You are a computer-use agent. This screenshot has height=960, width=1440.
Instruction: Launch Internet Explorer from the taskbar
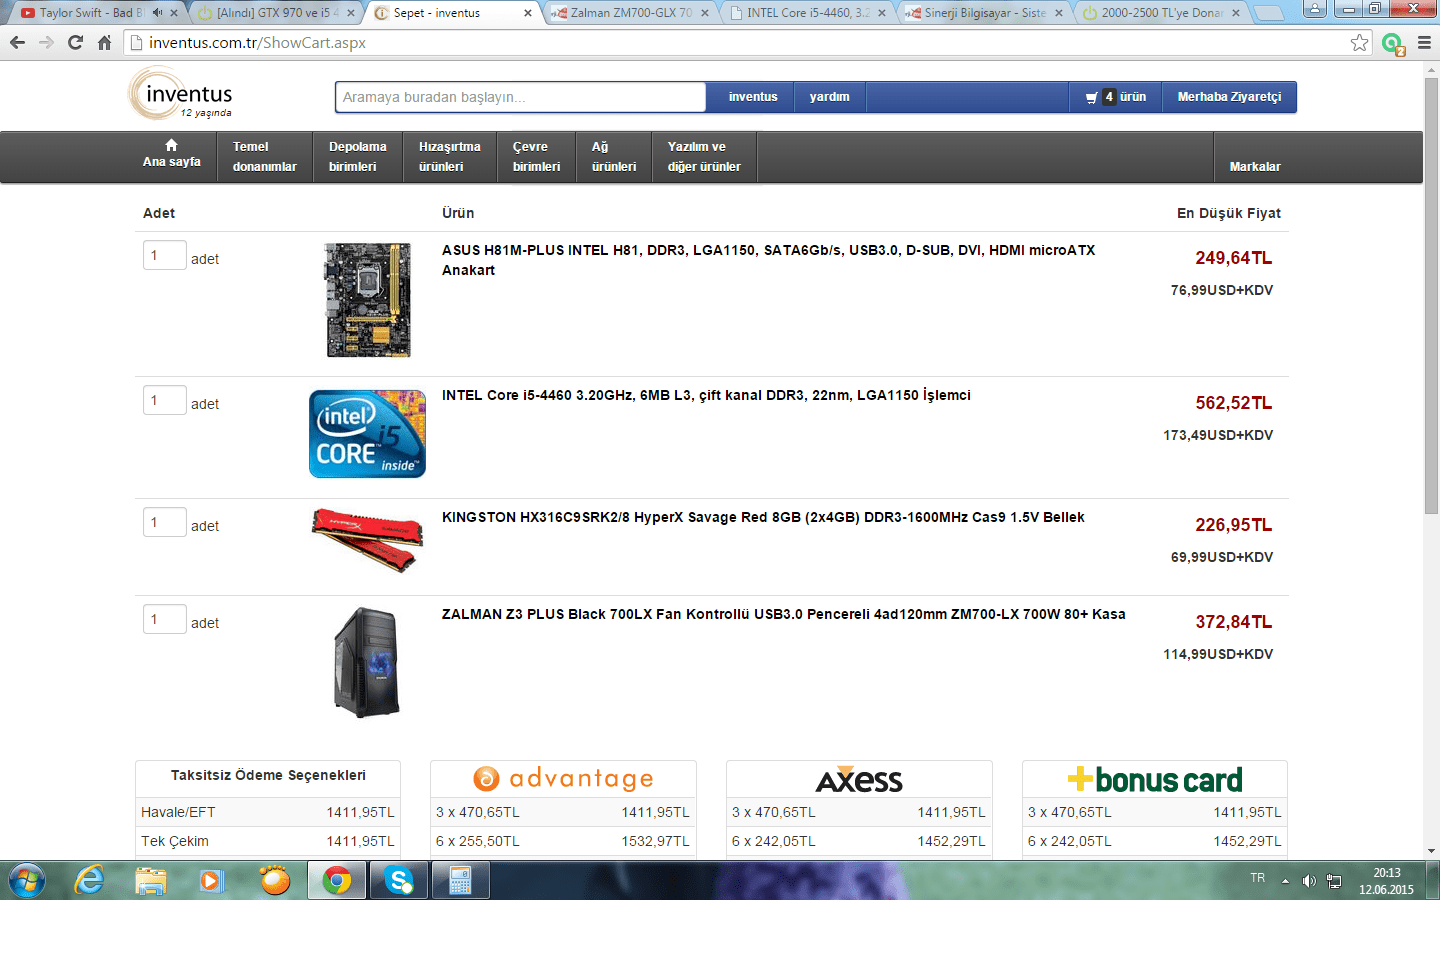(x=90, y=881)
